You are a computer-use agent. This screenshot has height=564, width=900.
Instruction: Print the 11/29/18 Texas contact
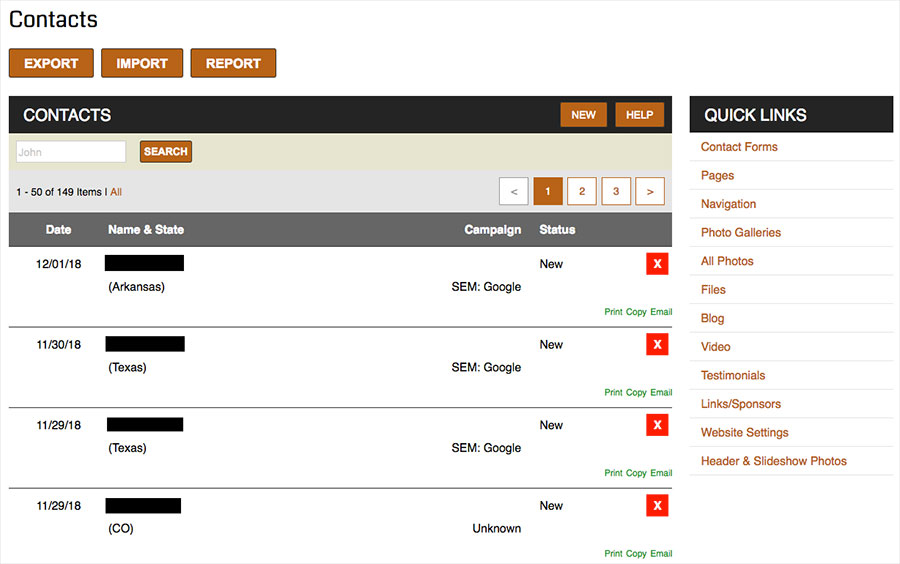pyautogui.click(x=613, y=473)
